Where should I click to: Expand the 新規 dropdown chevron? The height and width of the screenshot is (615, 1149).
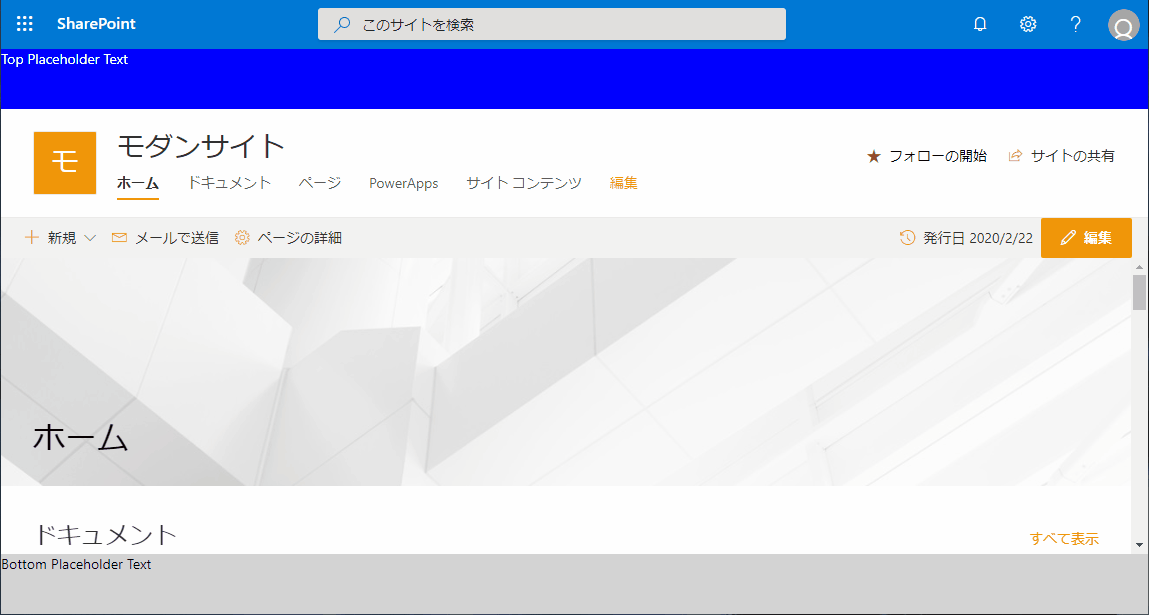click(x=90, y=238)
